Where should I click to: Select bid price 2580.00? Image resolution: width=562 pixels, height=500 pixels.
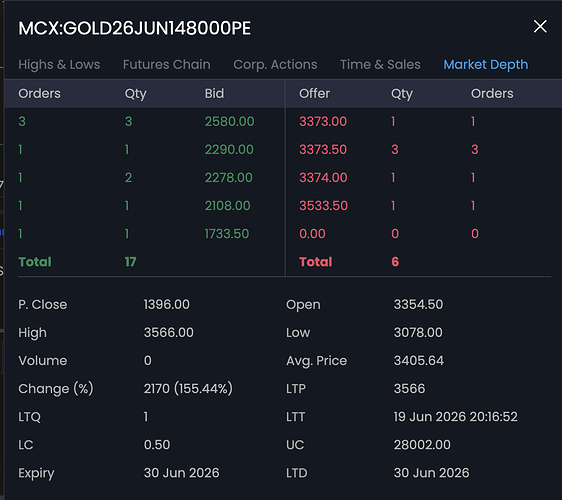(229, 122)
